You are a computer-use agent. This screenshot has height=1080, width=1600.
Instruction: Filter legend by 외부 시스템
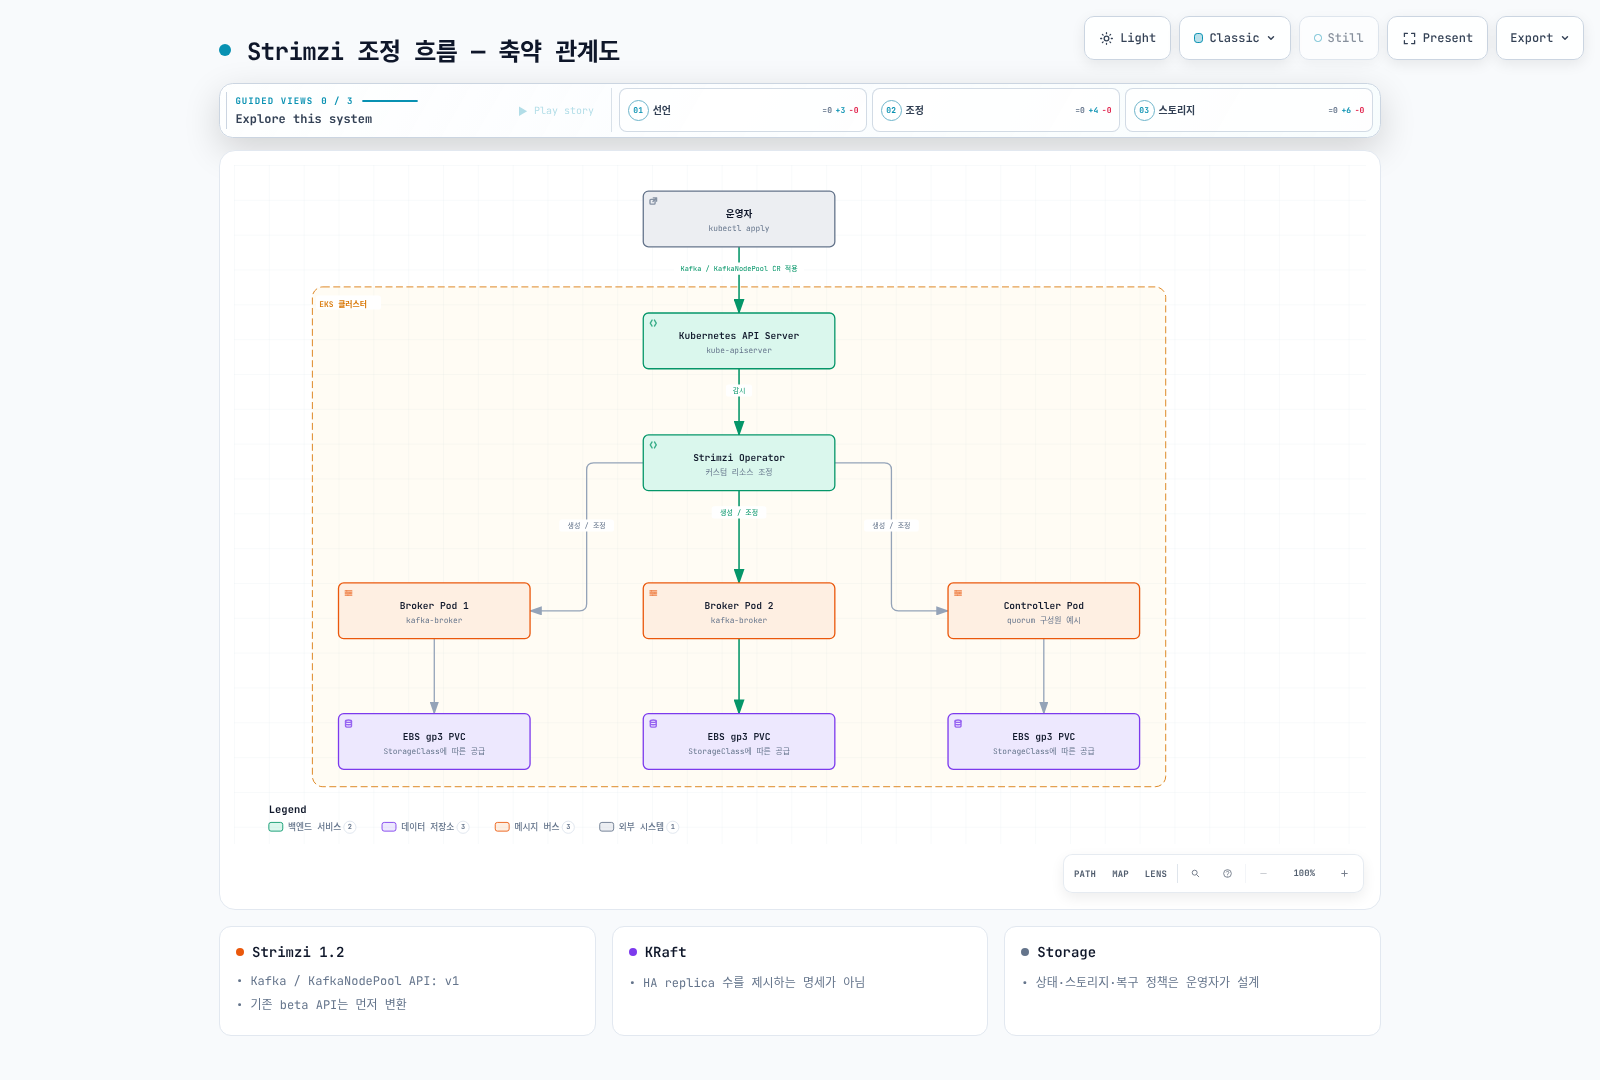639,827
